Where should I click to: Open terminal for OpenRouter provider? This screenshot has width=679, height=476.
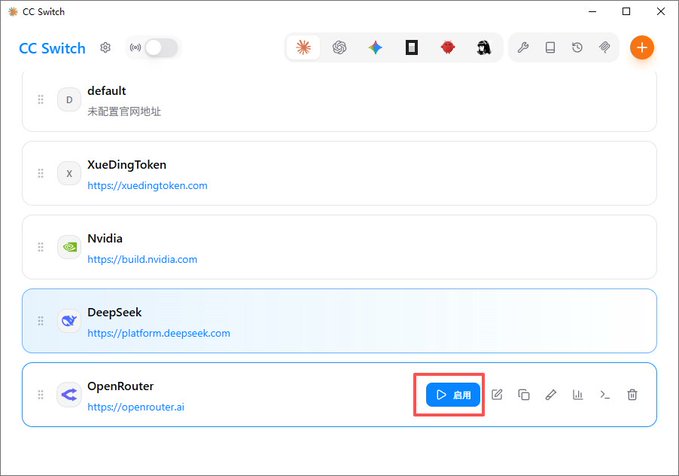click(x=605, y=395)
